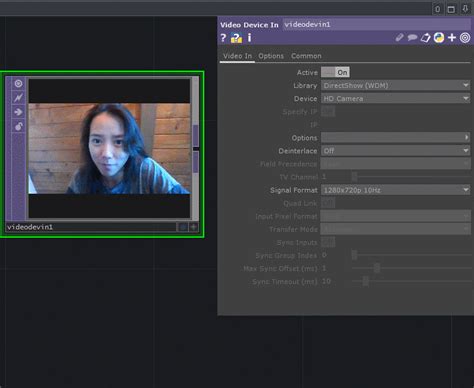Viewport: 474px width, 388px height.
Task: Open the Device HD Camera dropdown
Action: (395, 99)
